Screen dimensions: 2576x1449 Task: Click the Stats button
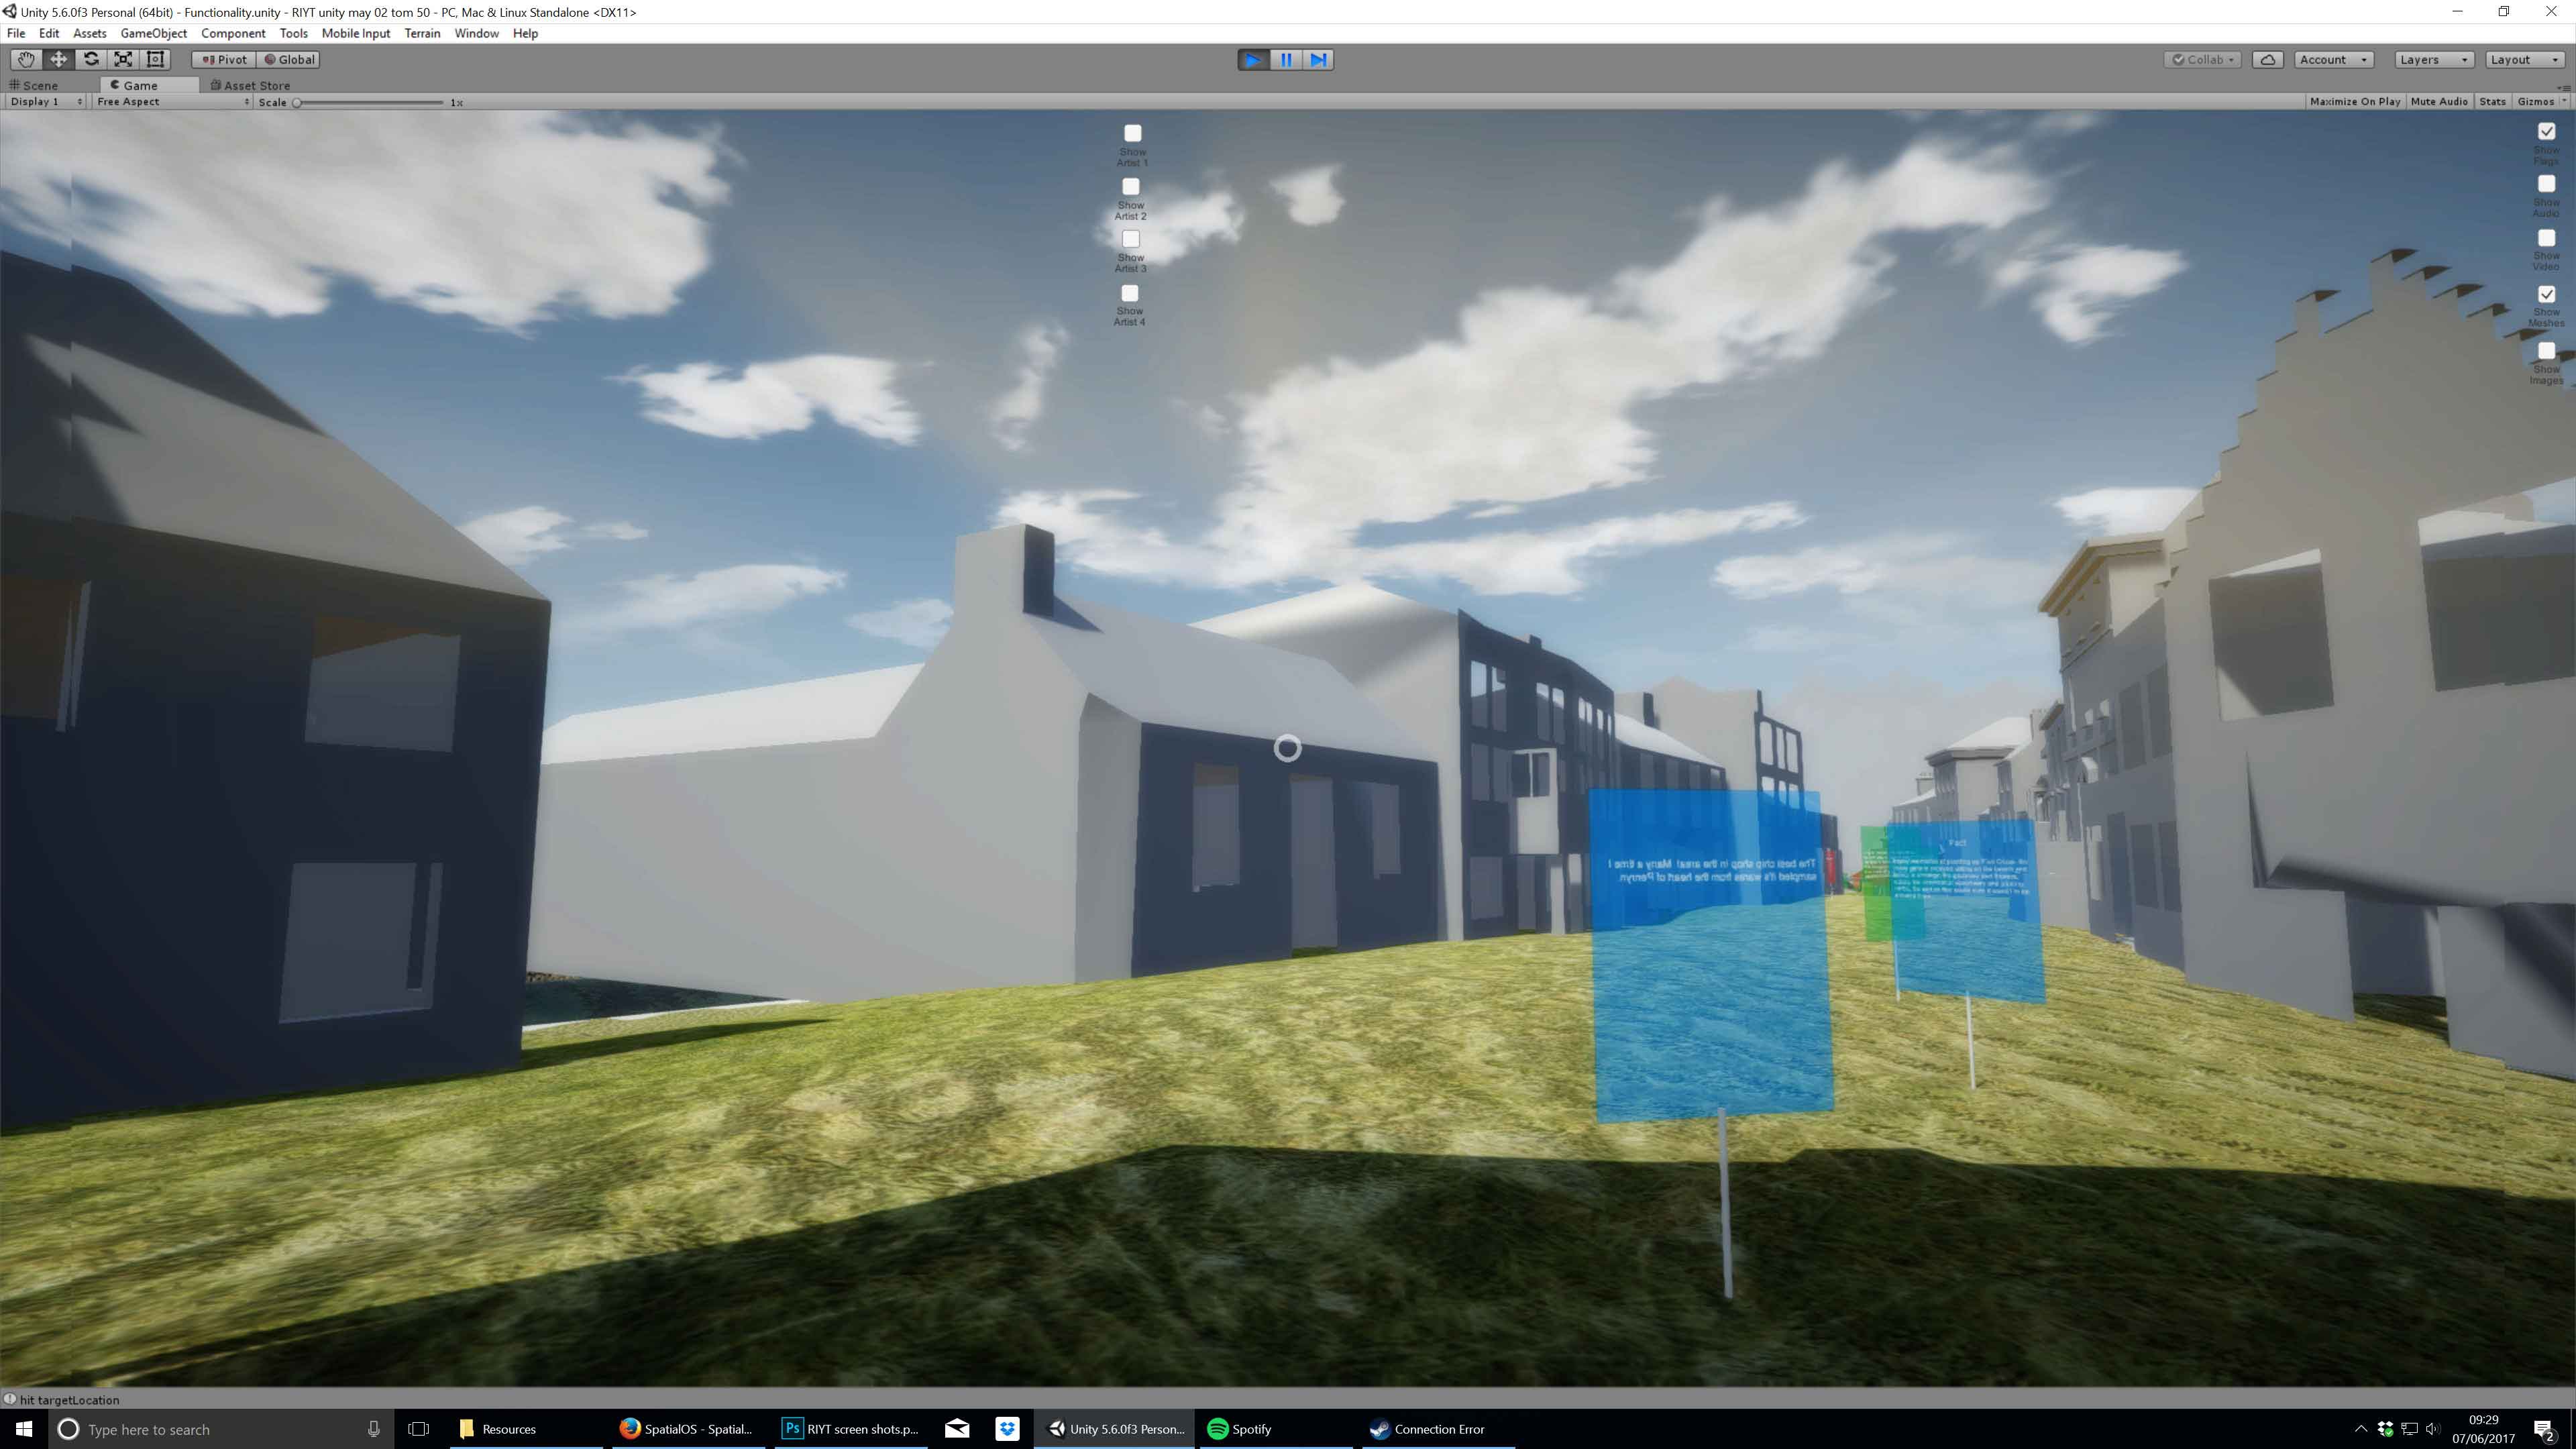pos(2492,102)
